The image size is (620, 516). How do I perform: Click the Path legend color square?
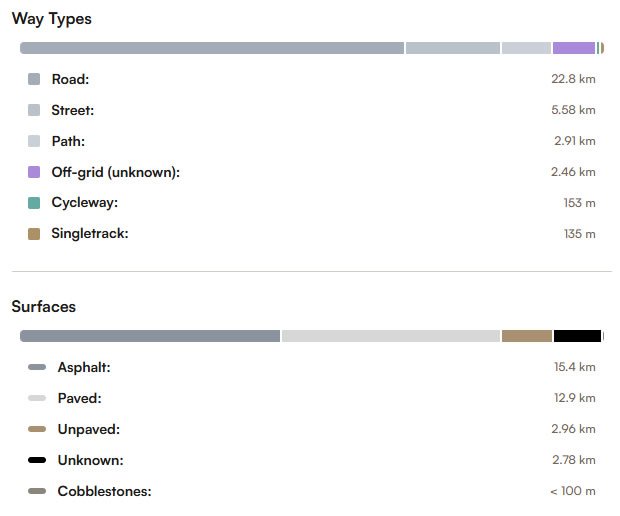34,141
